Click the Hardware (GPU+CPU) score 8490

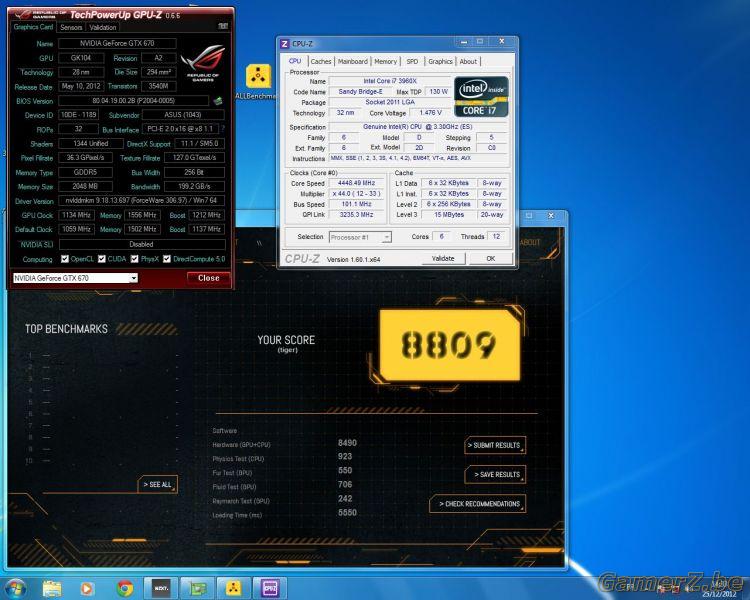[347, 443]
